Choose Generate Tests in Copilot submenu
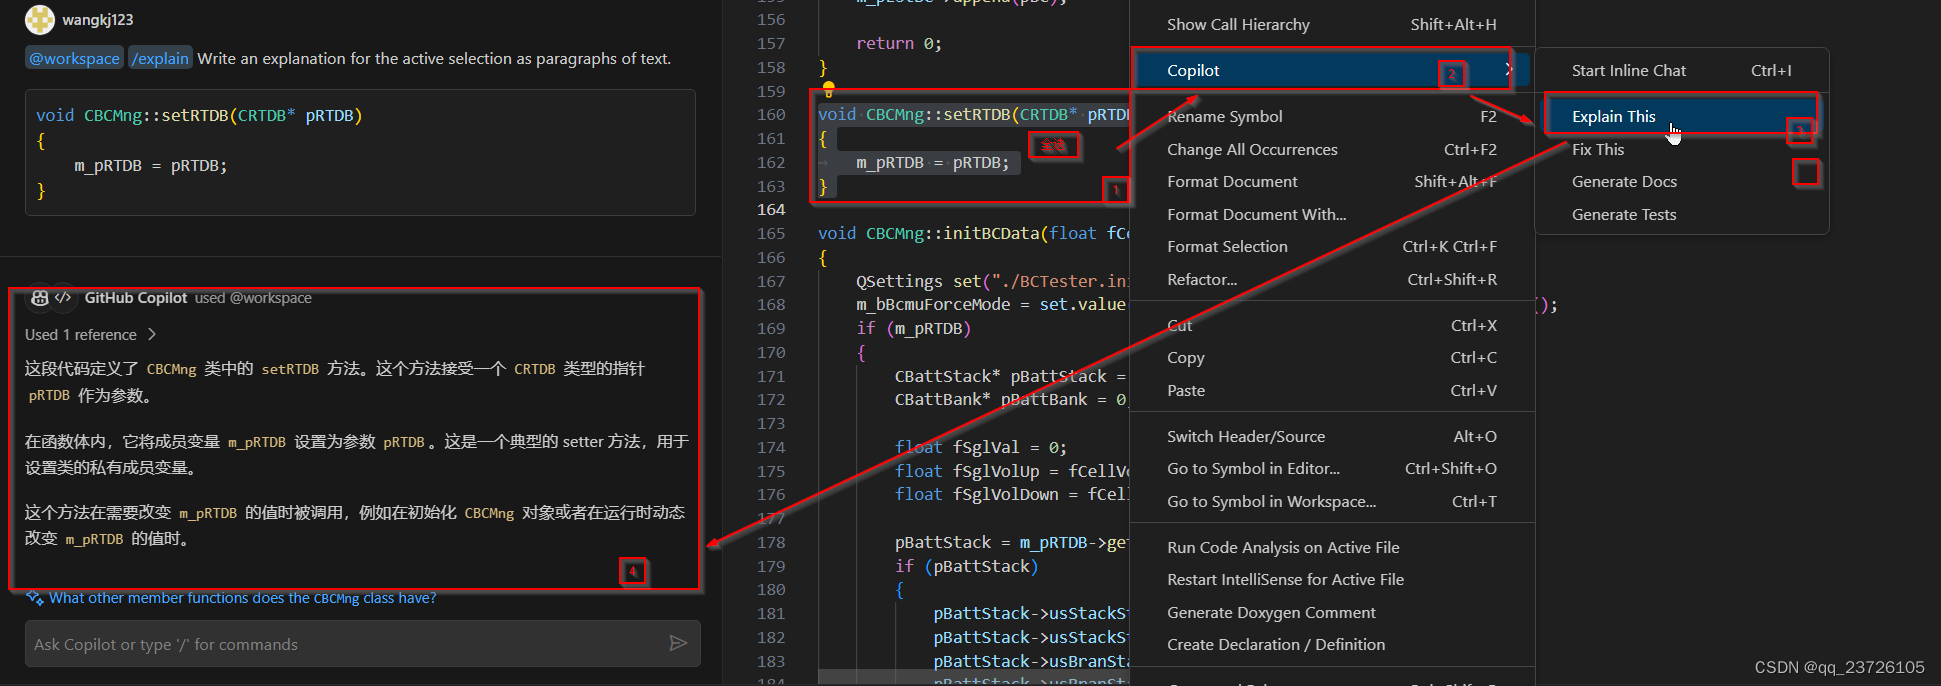Viewport: 1941px width, 686px height. [1682, 214]
